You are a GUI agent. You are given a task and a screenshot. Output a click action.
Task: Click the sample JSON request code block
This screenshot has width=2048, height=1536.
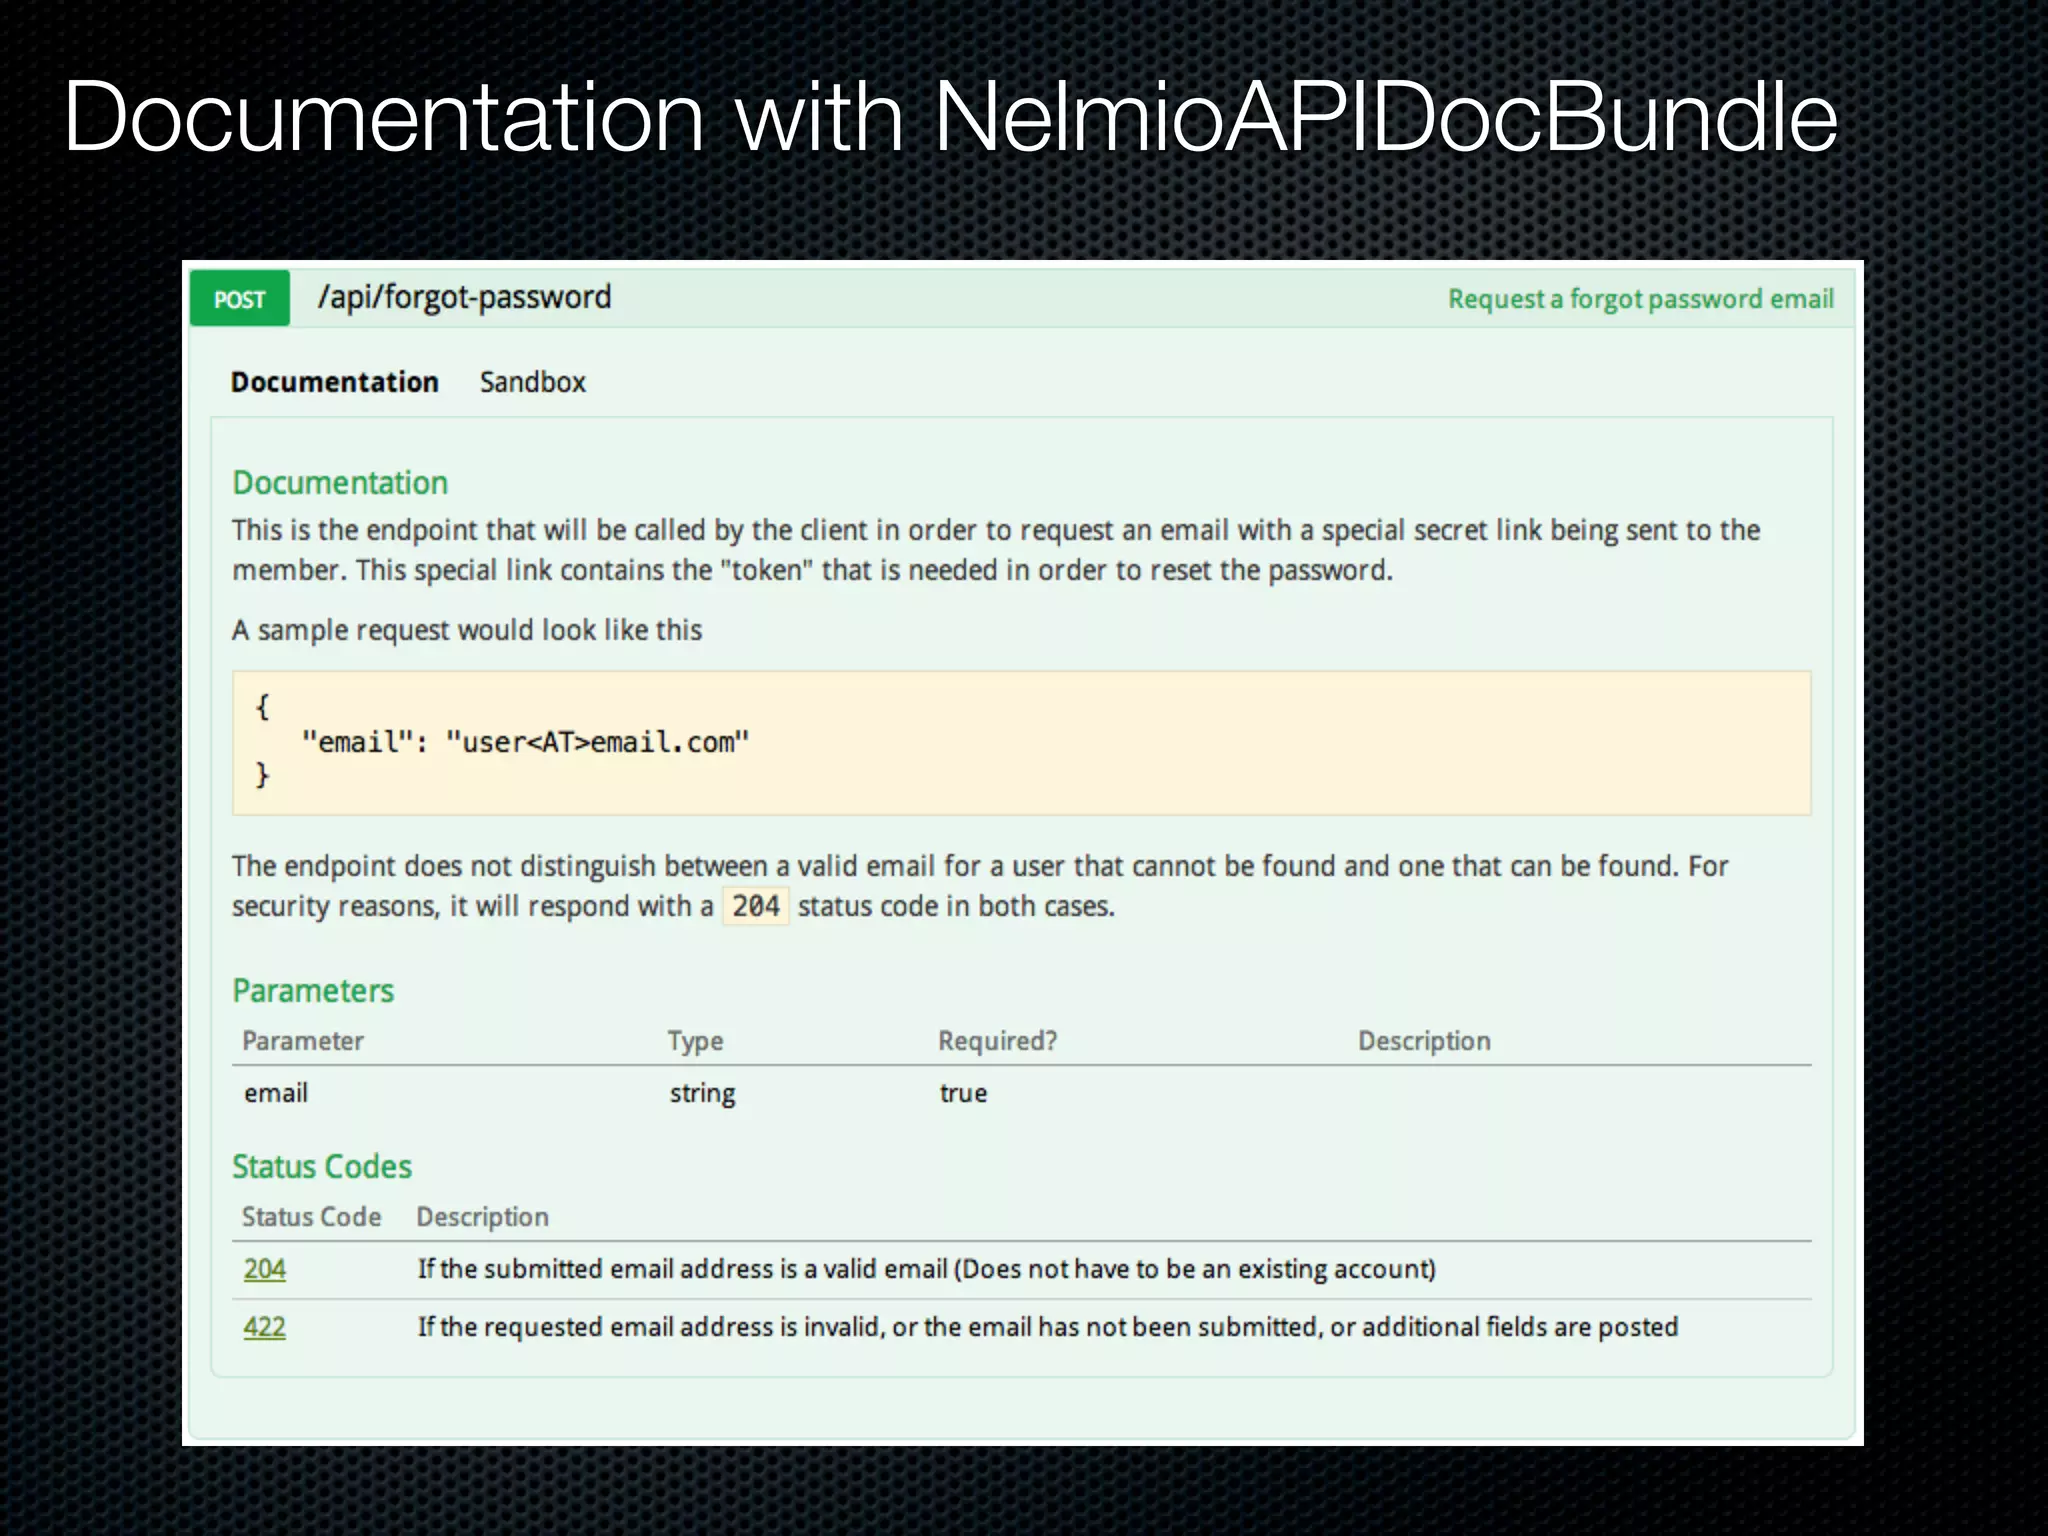coord(1021,743)
